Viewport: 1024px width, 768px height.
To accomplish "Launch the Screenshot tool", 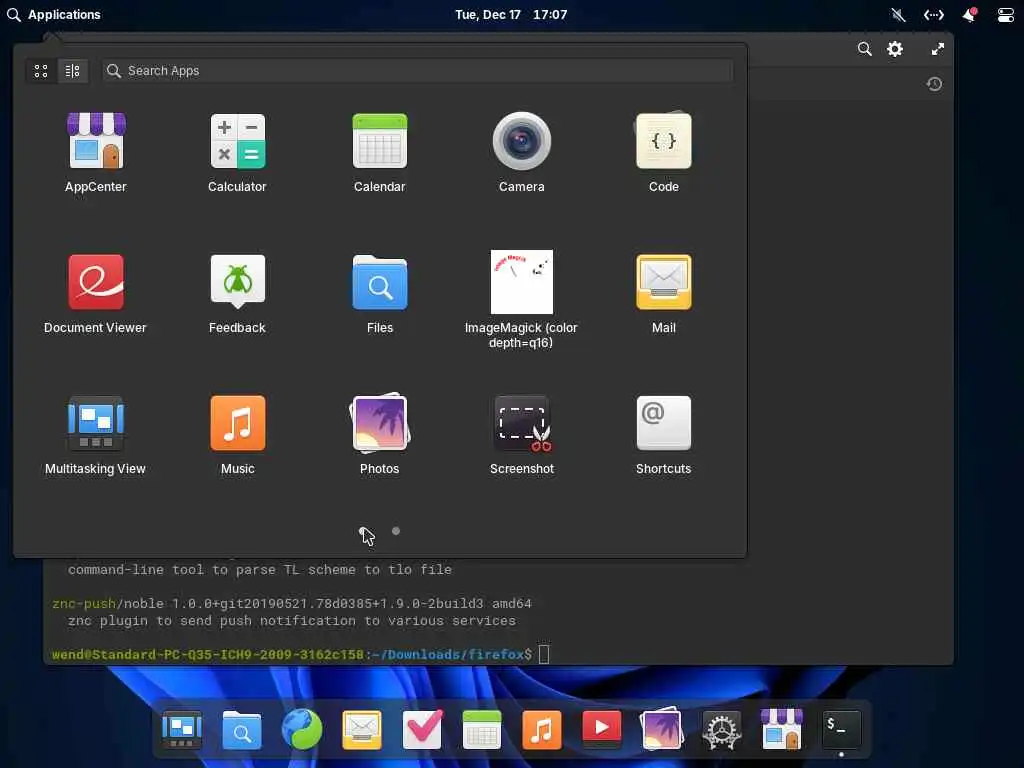I will coord(522,435).
